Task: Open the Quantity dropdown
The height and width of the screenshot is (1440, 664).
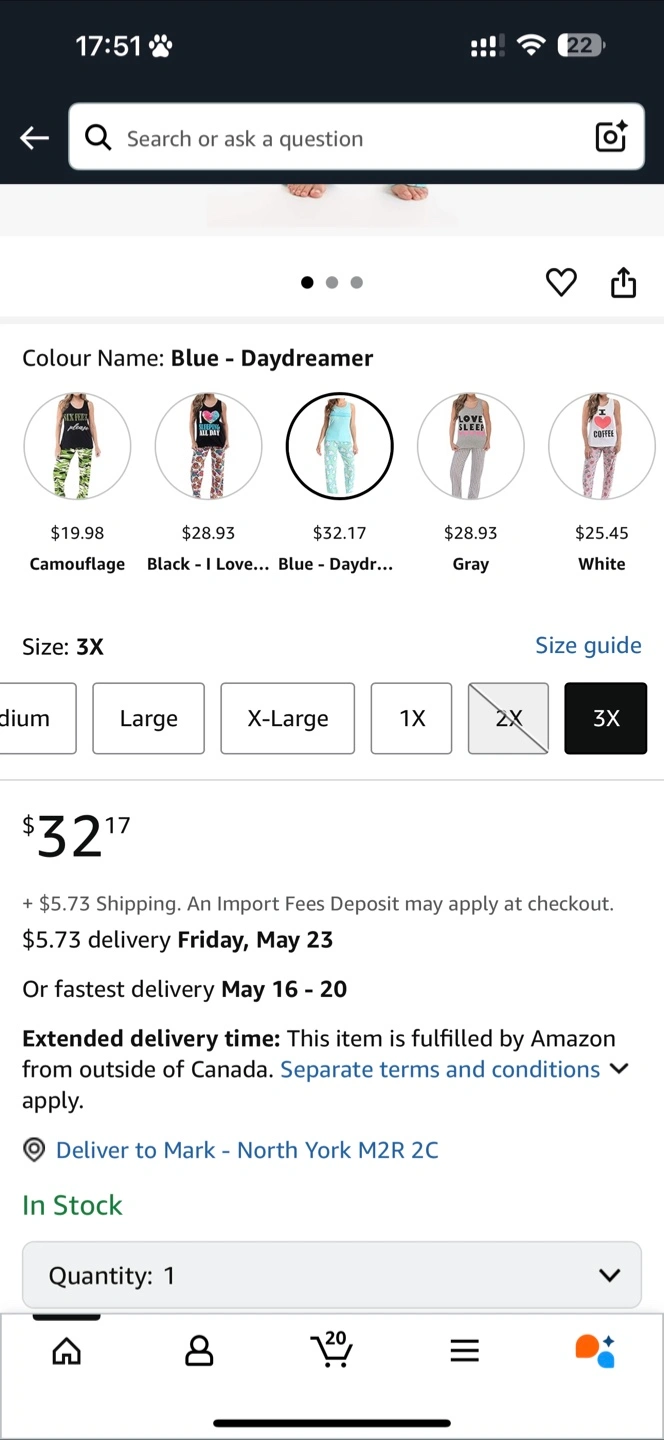Action: 331,1275
